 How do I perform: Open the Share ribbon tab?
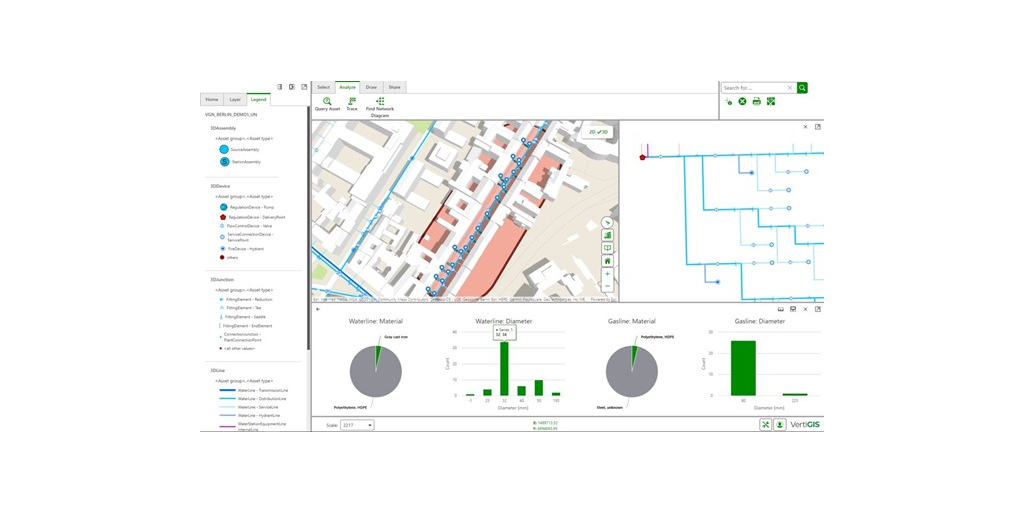tap(394, 87)
